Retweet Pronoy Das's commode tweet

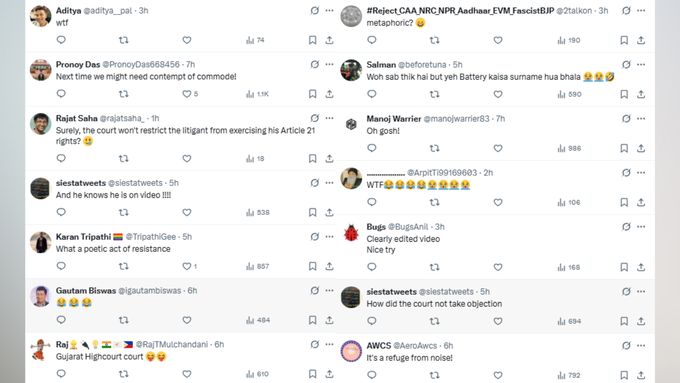pos(124,94)
